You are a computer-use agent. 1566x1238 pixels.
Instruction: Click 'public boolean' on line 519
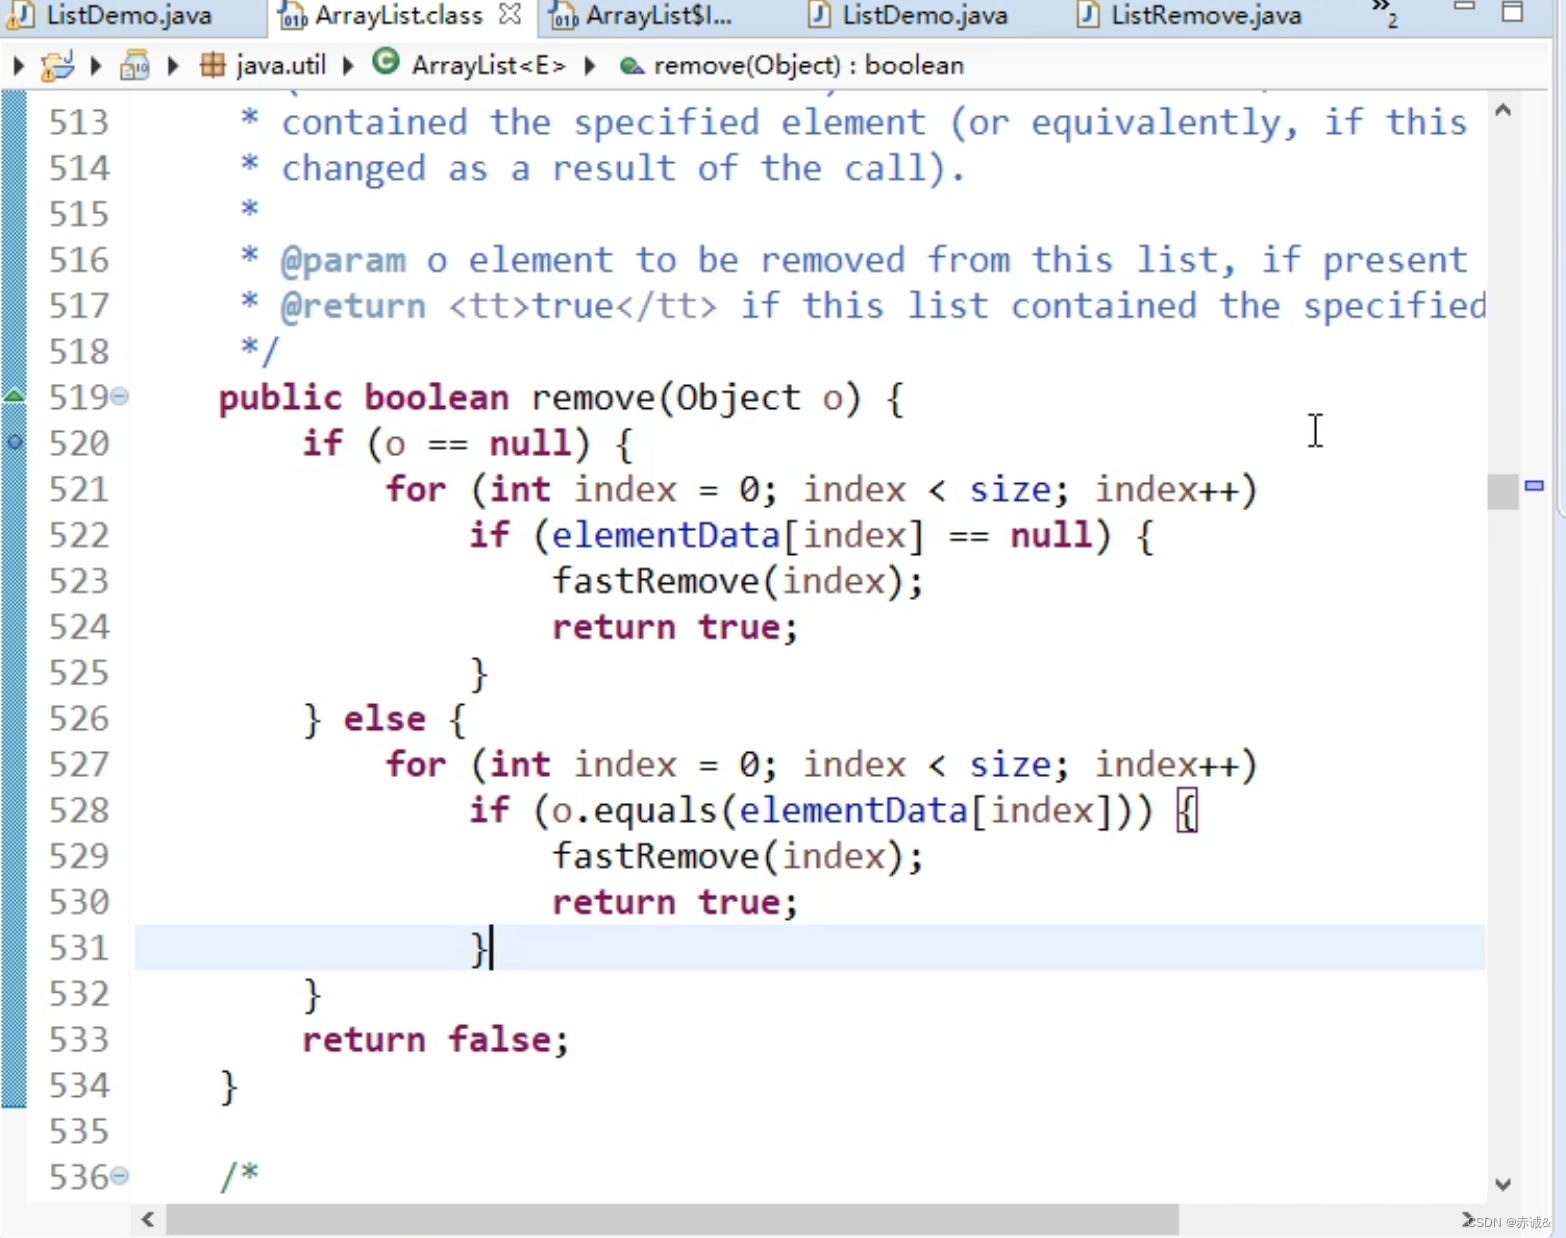point(364,398)
